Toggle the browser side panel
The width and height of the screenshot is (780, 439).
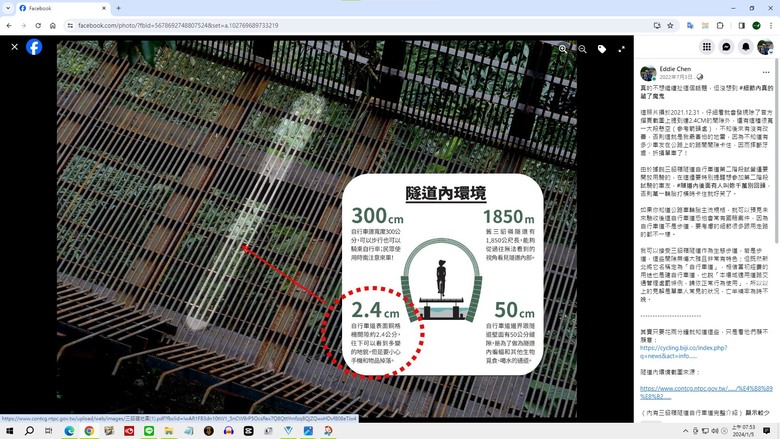pos(741,25)
